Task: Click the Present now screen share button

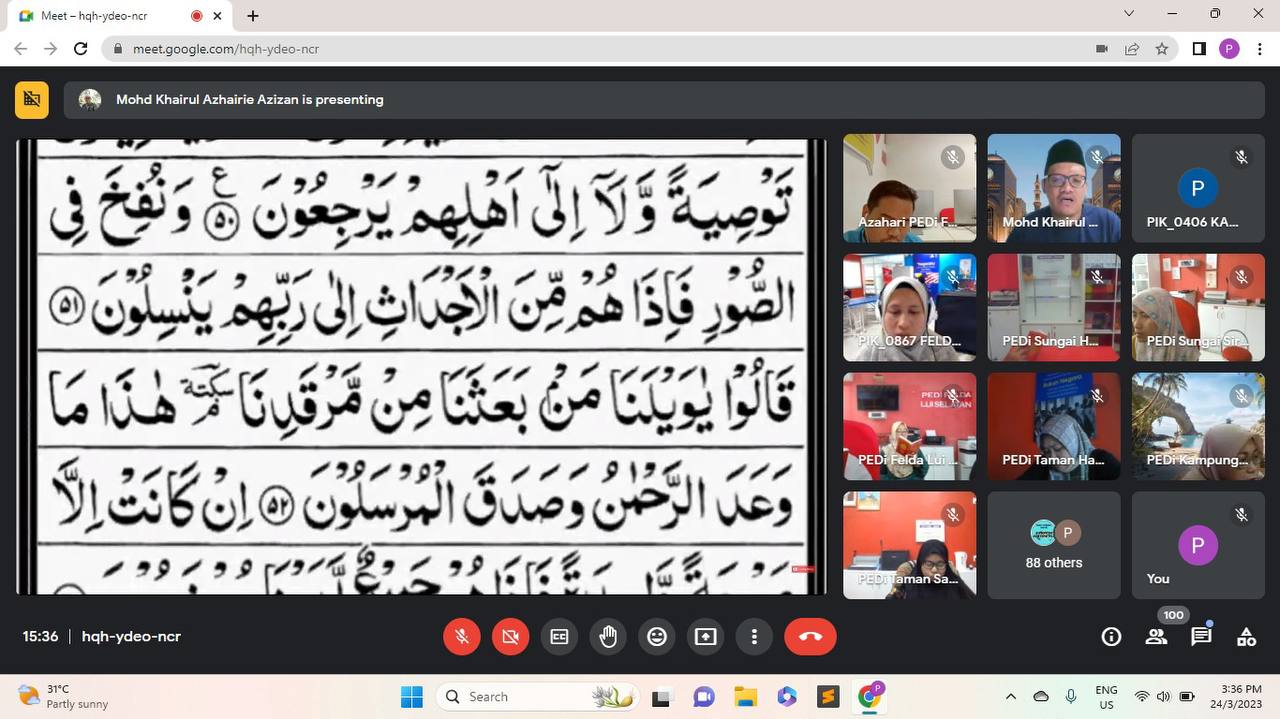Action: pyautogui.click(x=706, y=637)
